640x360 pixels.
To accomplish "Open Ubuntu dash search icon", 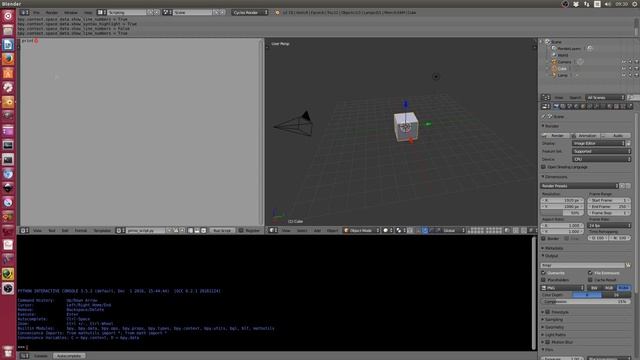I will pyautogui.click(x=8, y=16).
